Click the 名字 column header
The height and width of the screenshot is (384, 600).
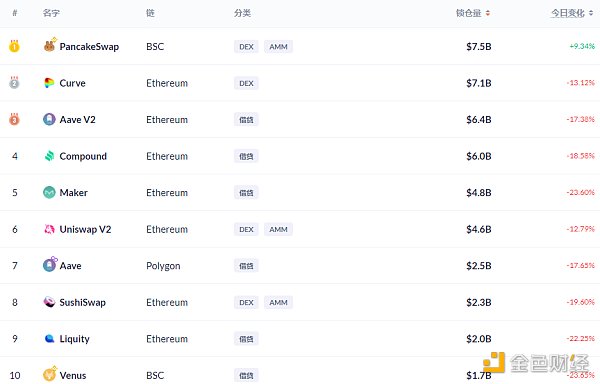(x=51, y=13)
